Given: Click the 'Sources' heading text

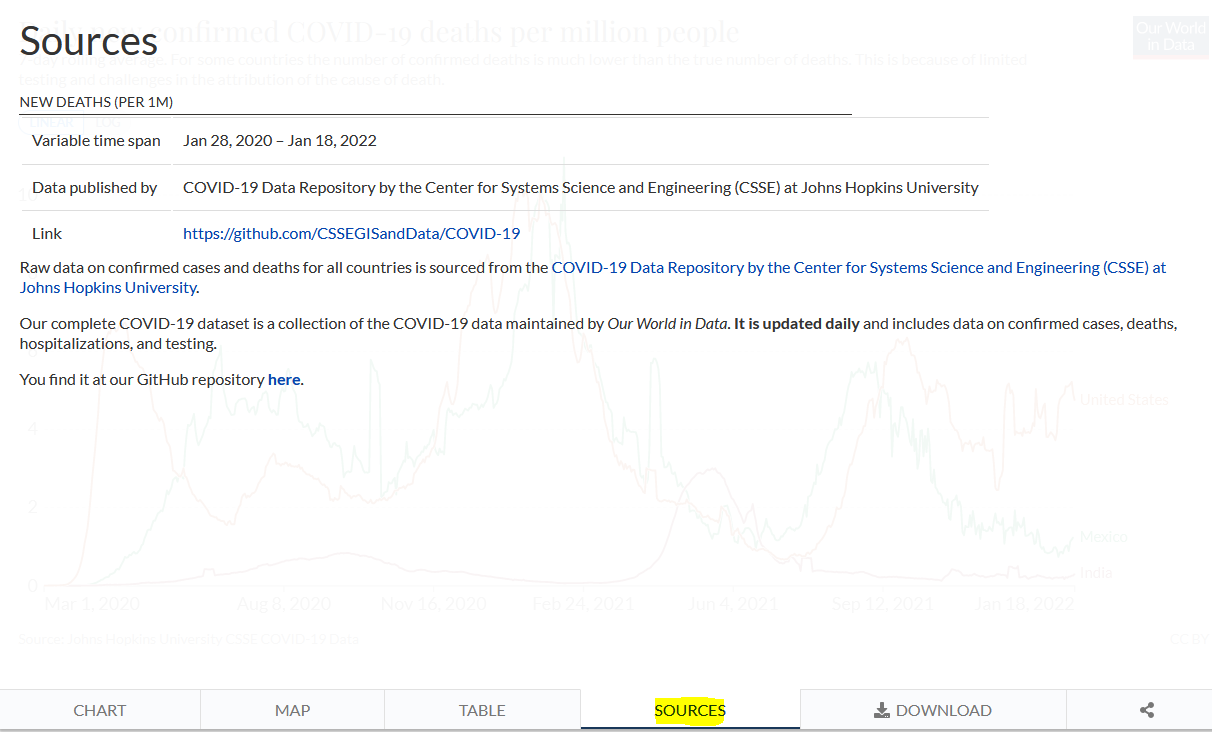Looking at the screenshot, I should [89, 41].
